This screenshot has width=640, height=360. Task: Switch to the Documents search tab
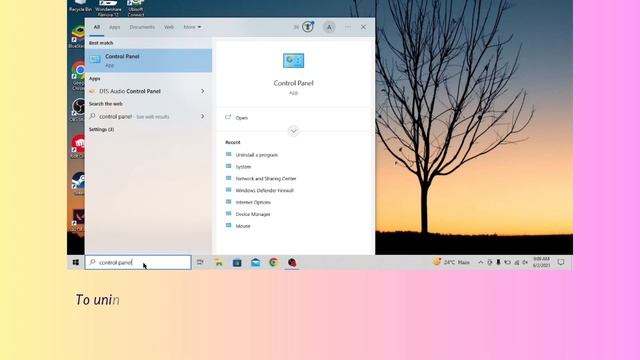pos(142,27)
